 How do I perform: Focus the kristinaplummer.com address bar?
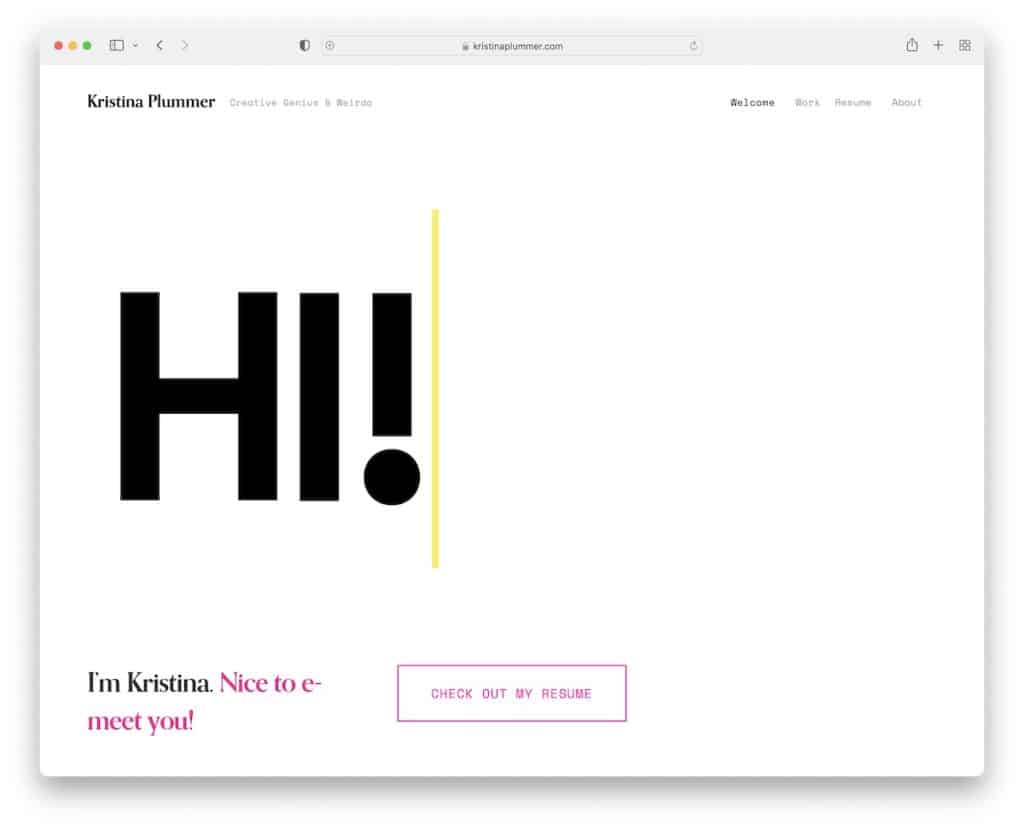pos(512,46)
